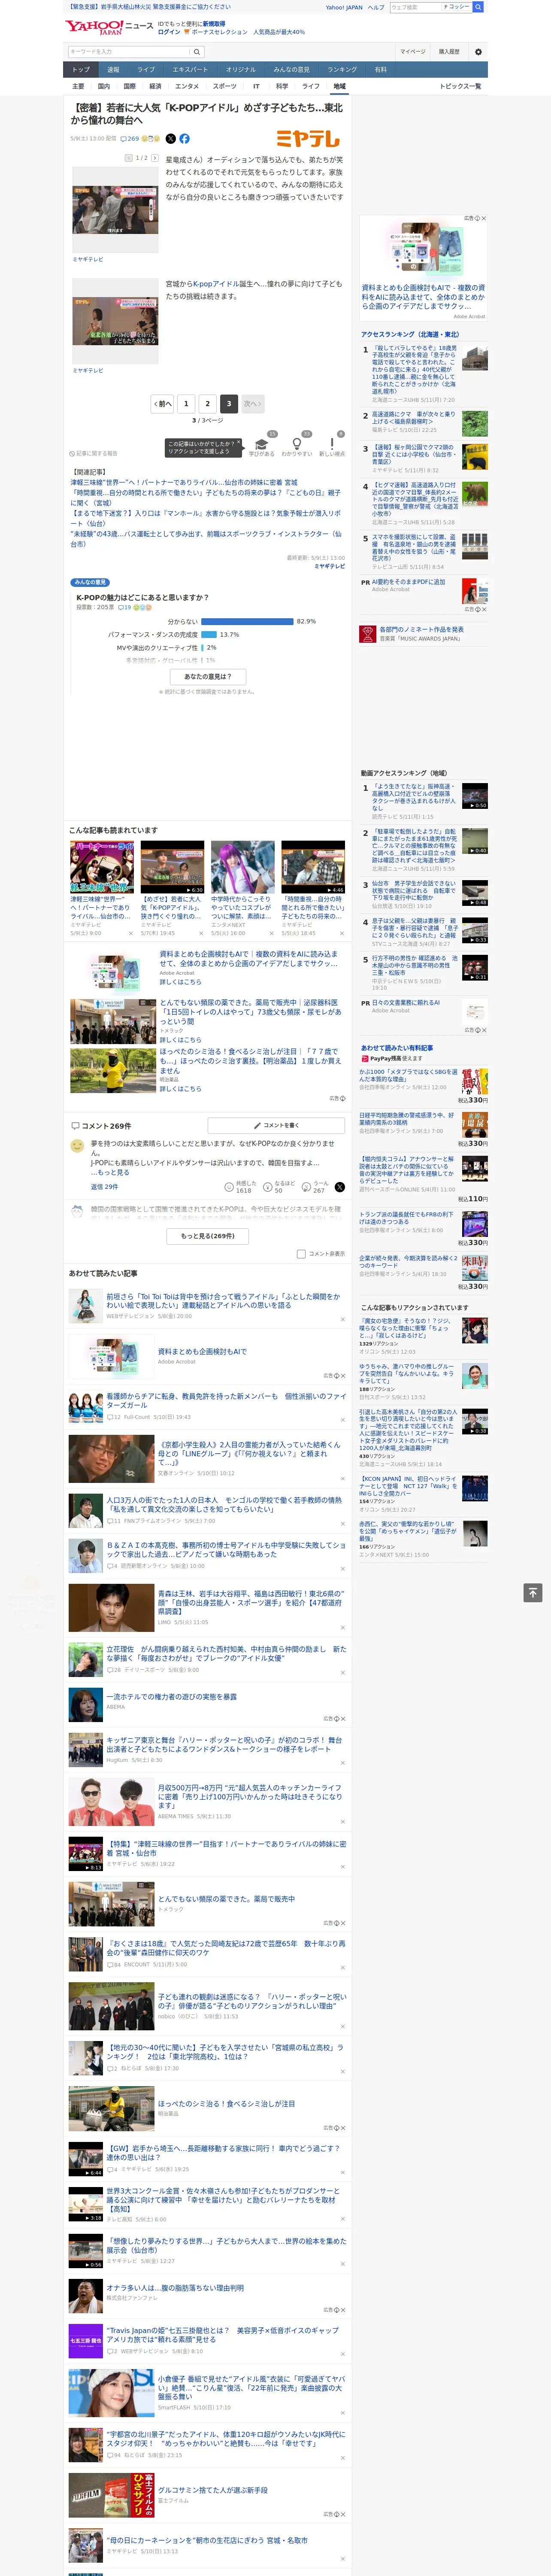This screenshot has height=2576, width=551.
Task: Click the みんなの意見 navigation tab
Action: tap(291, 70)
